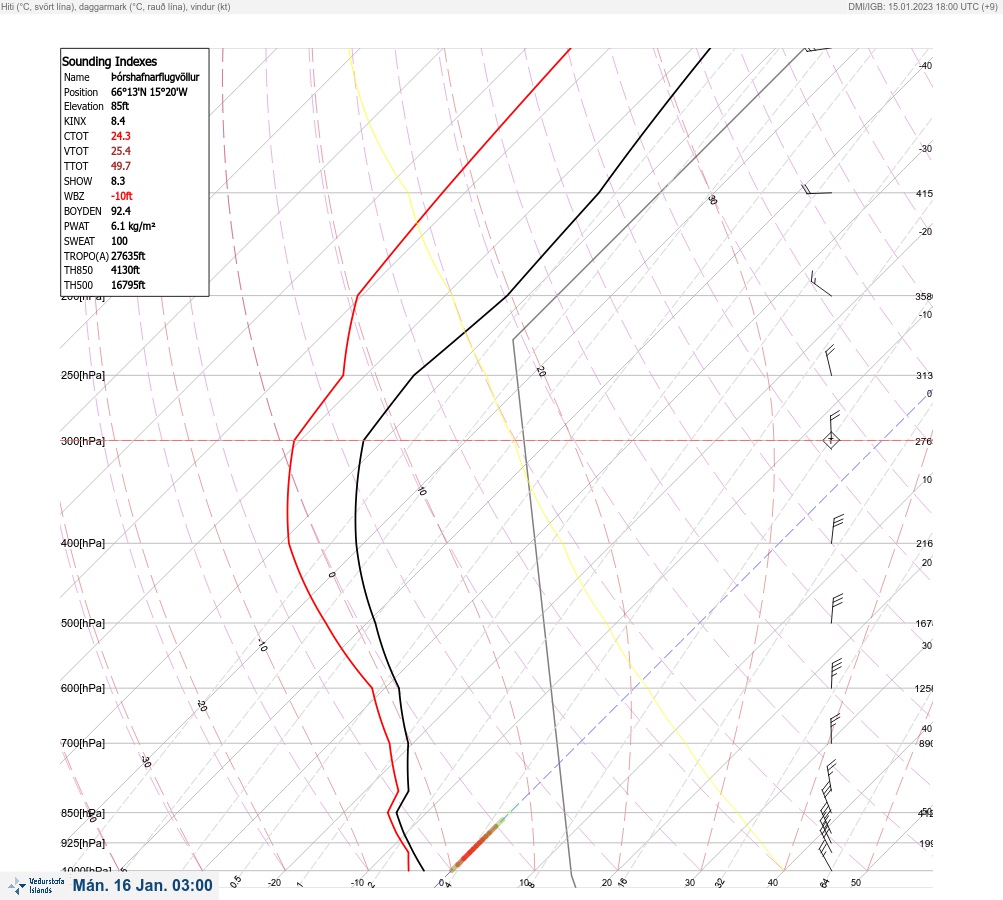
Task: Click the red TTOT value 49.7
Action: (121, 166)
